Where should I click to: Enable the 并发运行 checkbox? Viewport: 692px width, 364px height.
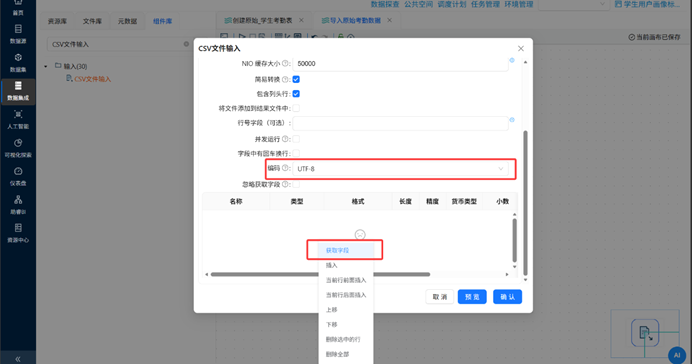pos(296,139)
